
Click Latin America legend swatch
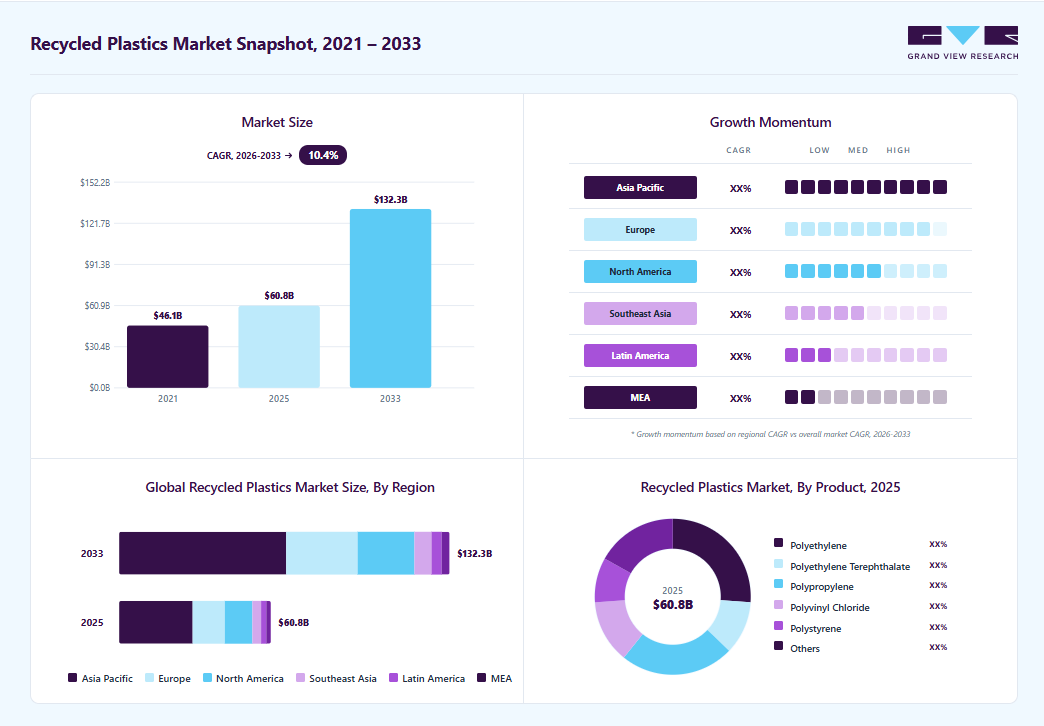click(393, 677)
